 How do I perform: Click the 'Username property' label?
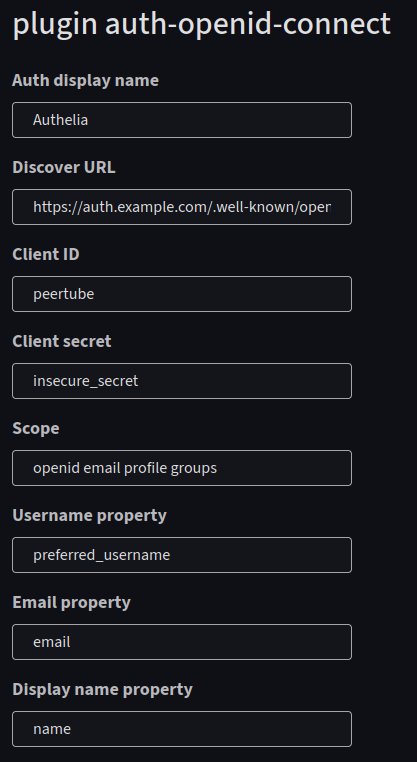coord(89,516)
